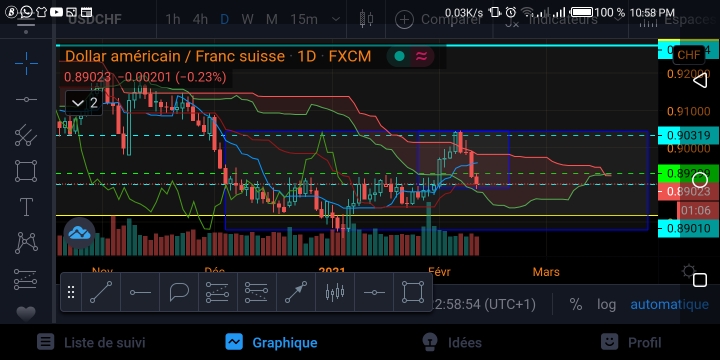Image resolution: width=720 pixels, height=360 pixels.
Task: Select the rectangle shape tool in left sidebar
Action: 26,171
